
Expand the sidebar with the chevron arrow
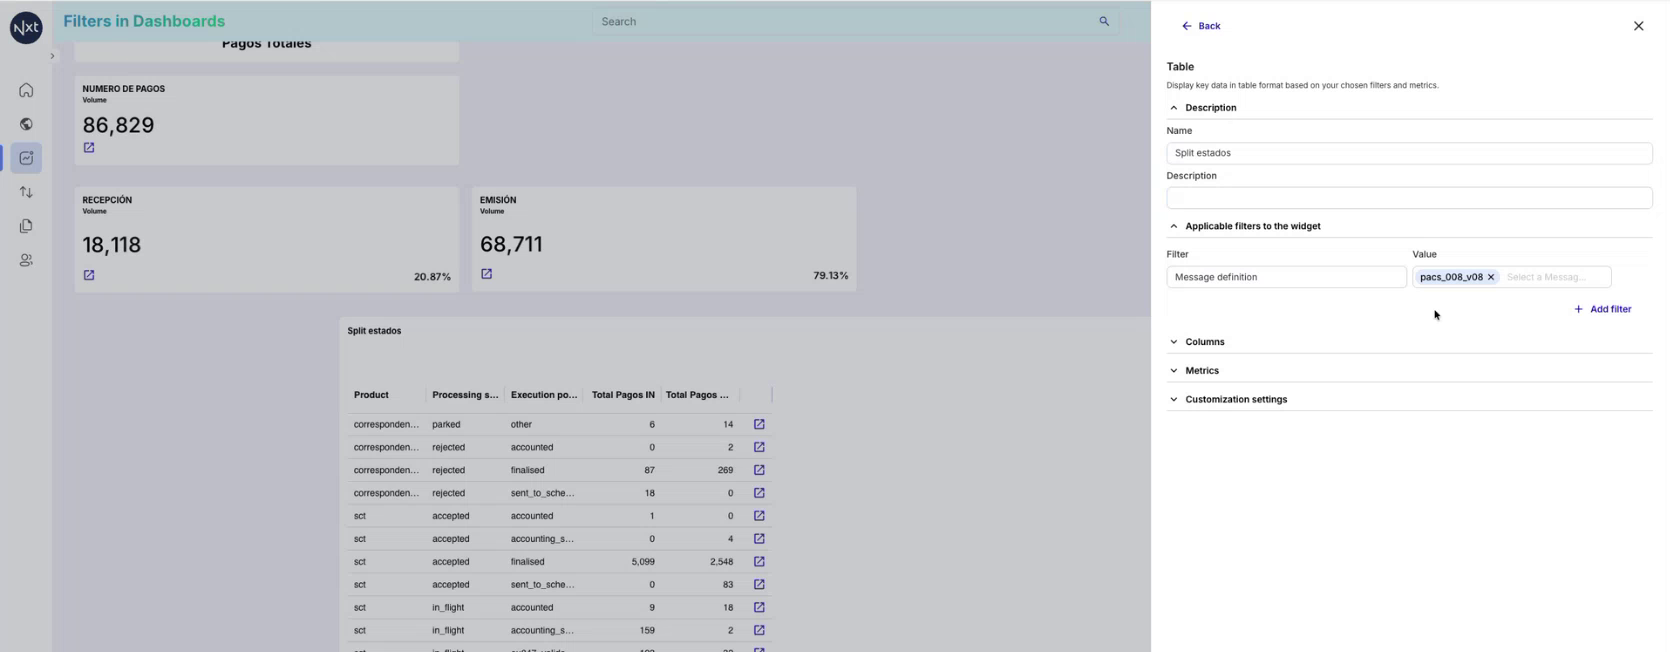pos(52,56)
